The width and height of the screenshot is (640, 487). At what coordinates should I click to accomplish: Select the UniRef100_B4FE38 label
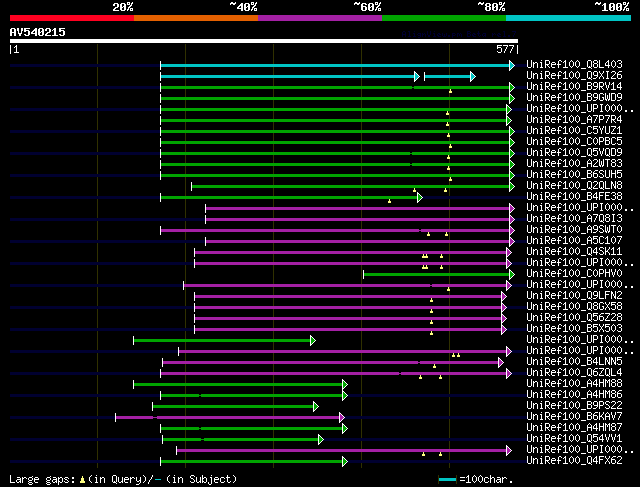[x=574, y=197]
